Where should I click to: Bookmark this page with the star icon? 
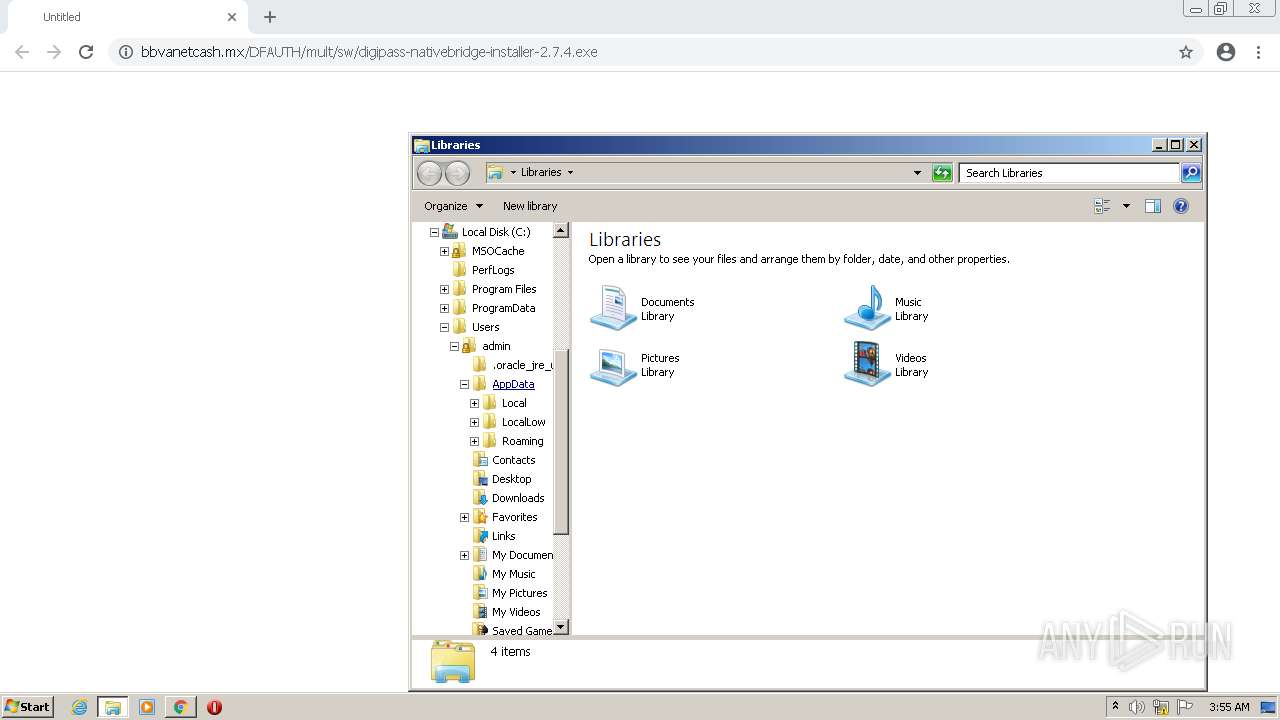tap(1186, 52)
